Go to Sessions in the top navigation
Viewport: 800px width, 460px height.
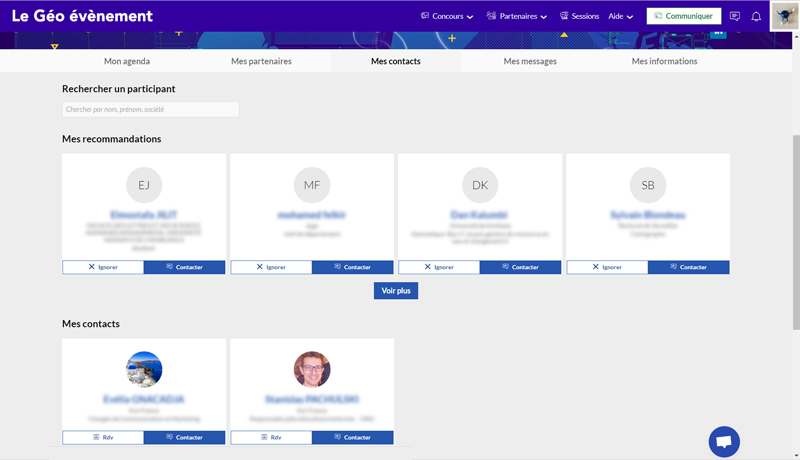(x=579, y=16)
